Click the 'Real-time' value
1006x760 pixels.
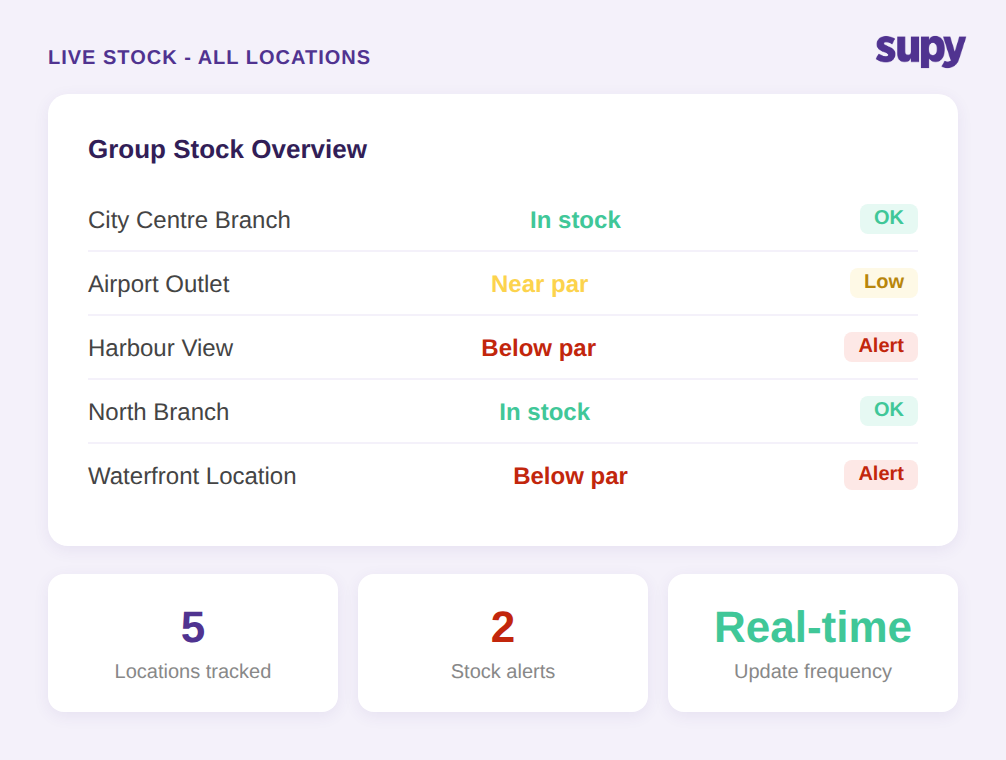(x=813, y=627)
